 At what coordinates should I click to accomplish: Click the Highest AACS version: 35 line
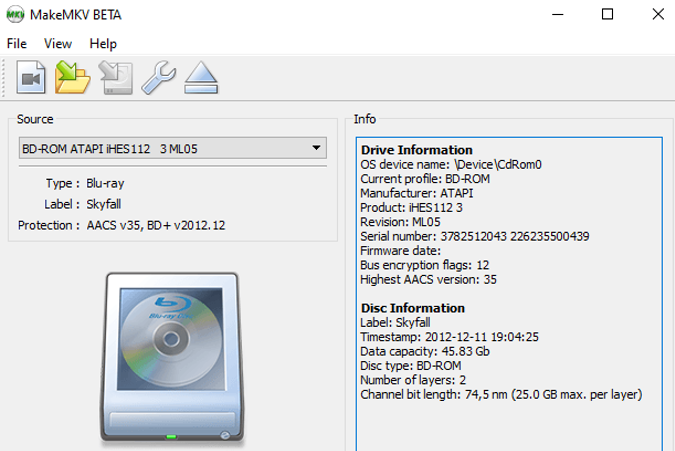(x=428, y=279)
